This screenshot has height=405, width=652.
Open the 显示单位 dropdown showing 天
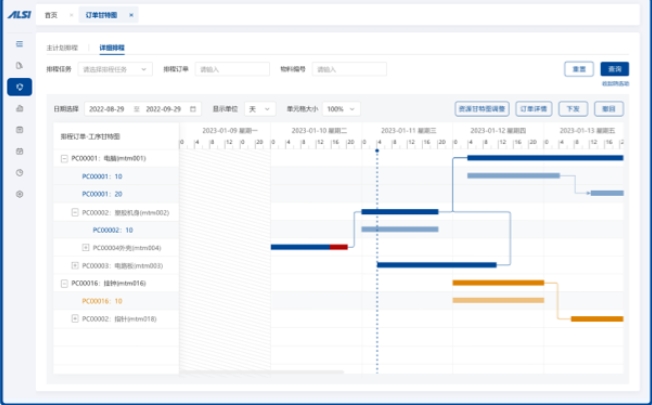(x=259, y=108)
